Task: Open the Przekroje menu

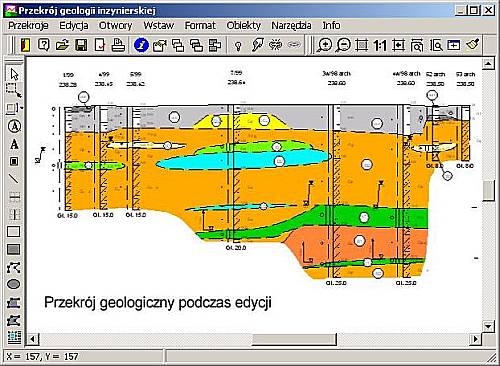Action: tap(28, 25)
